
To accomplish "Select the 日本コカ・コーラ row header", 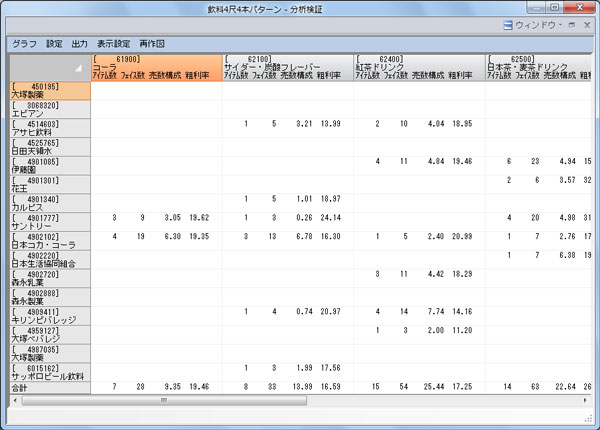I will pyautogui.click(x=50, y=241).
